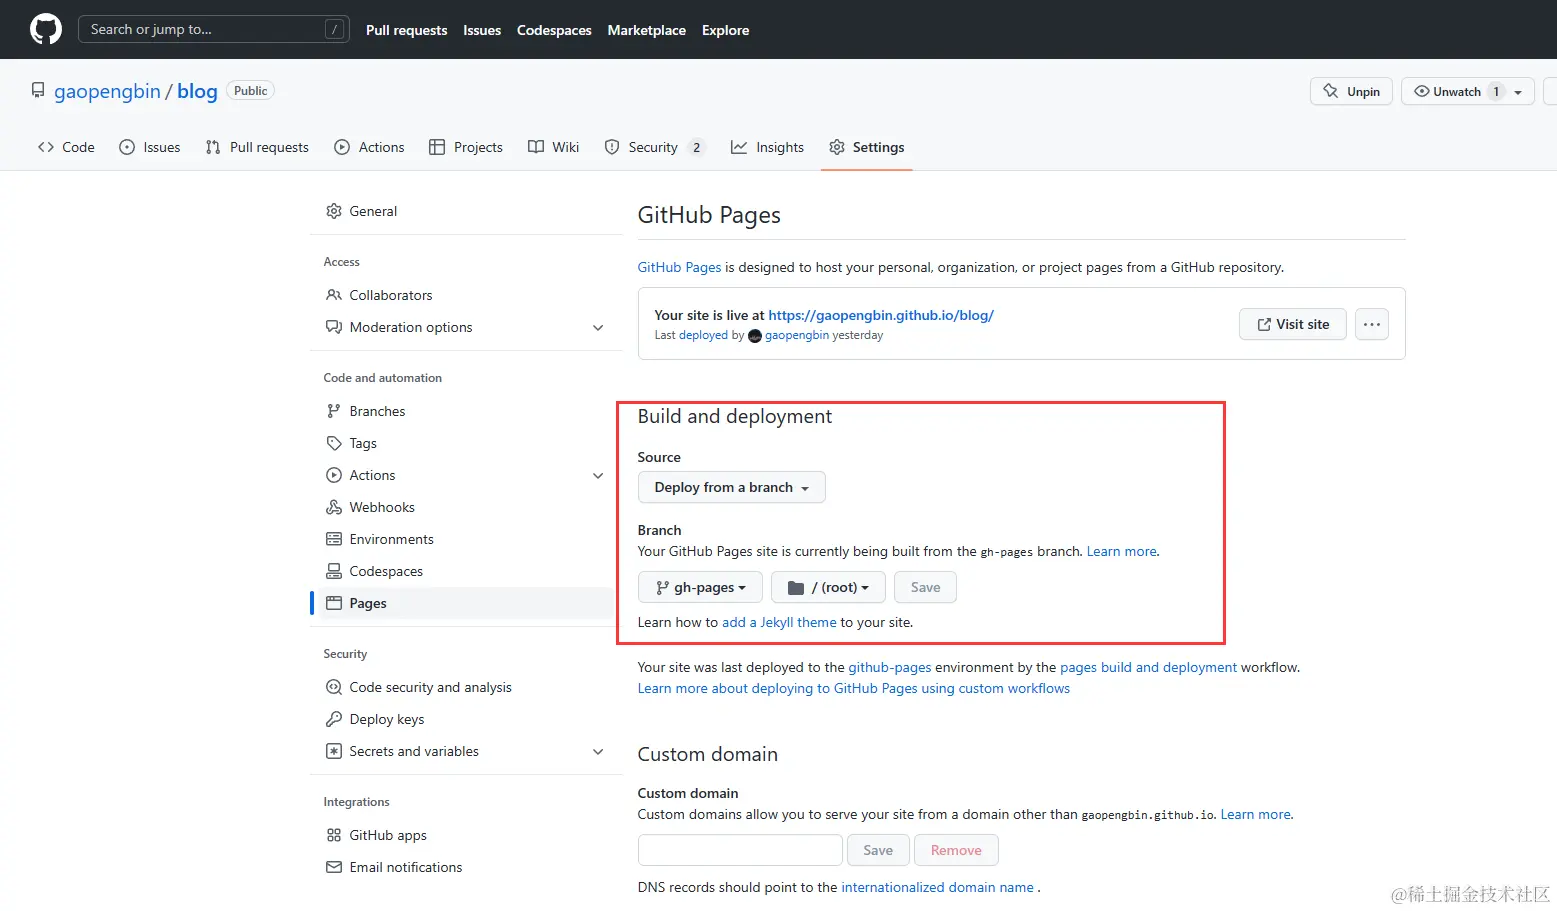Focus the Search or jump to field

pos(214,29)
